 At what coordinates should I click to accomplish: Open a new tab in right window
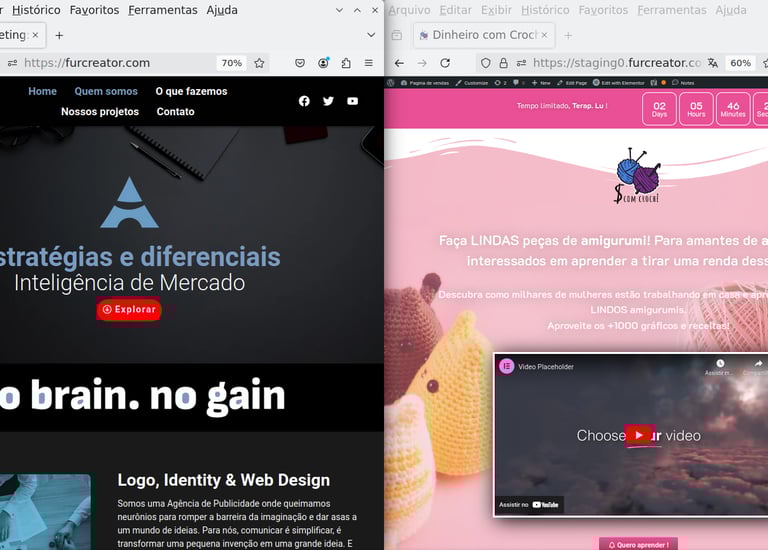click(x=568, y=35)
